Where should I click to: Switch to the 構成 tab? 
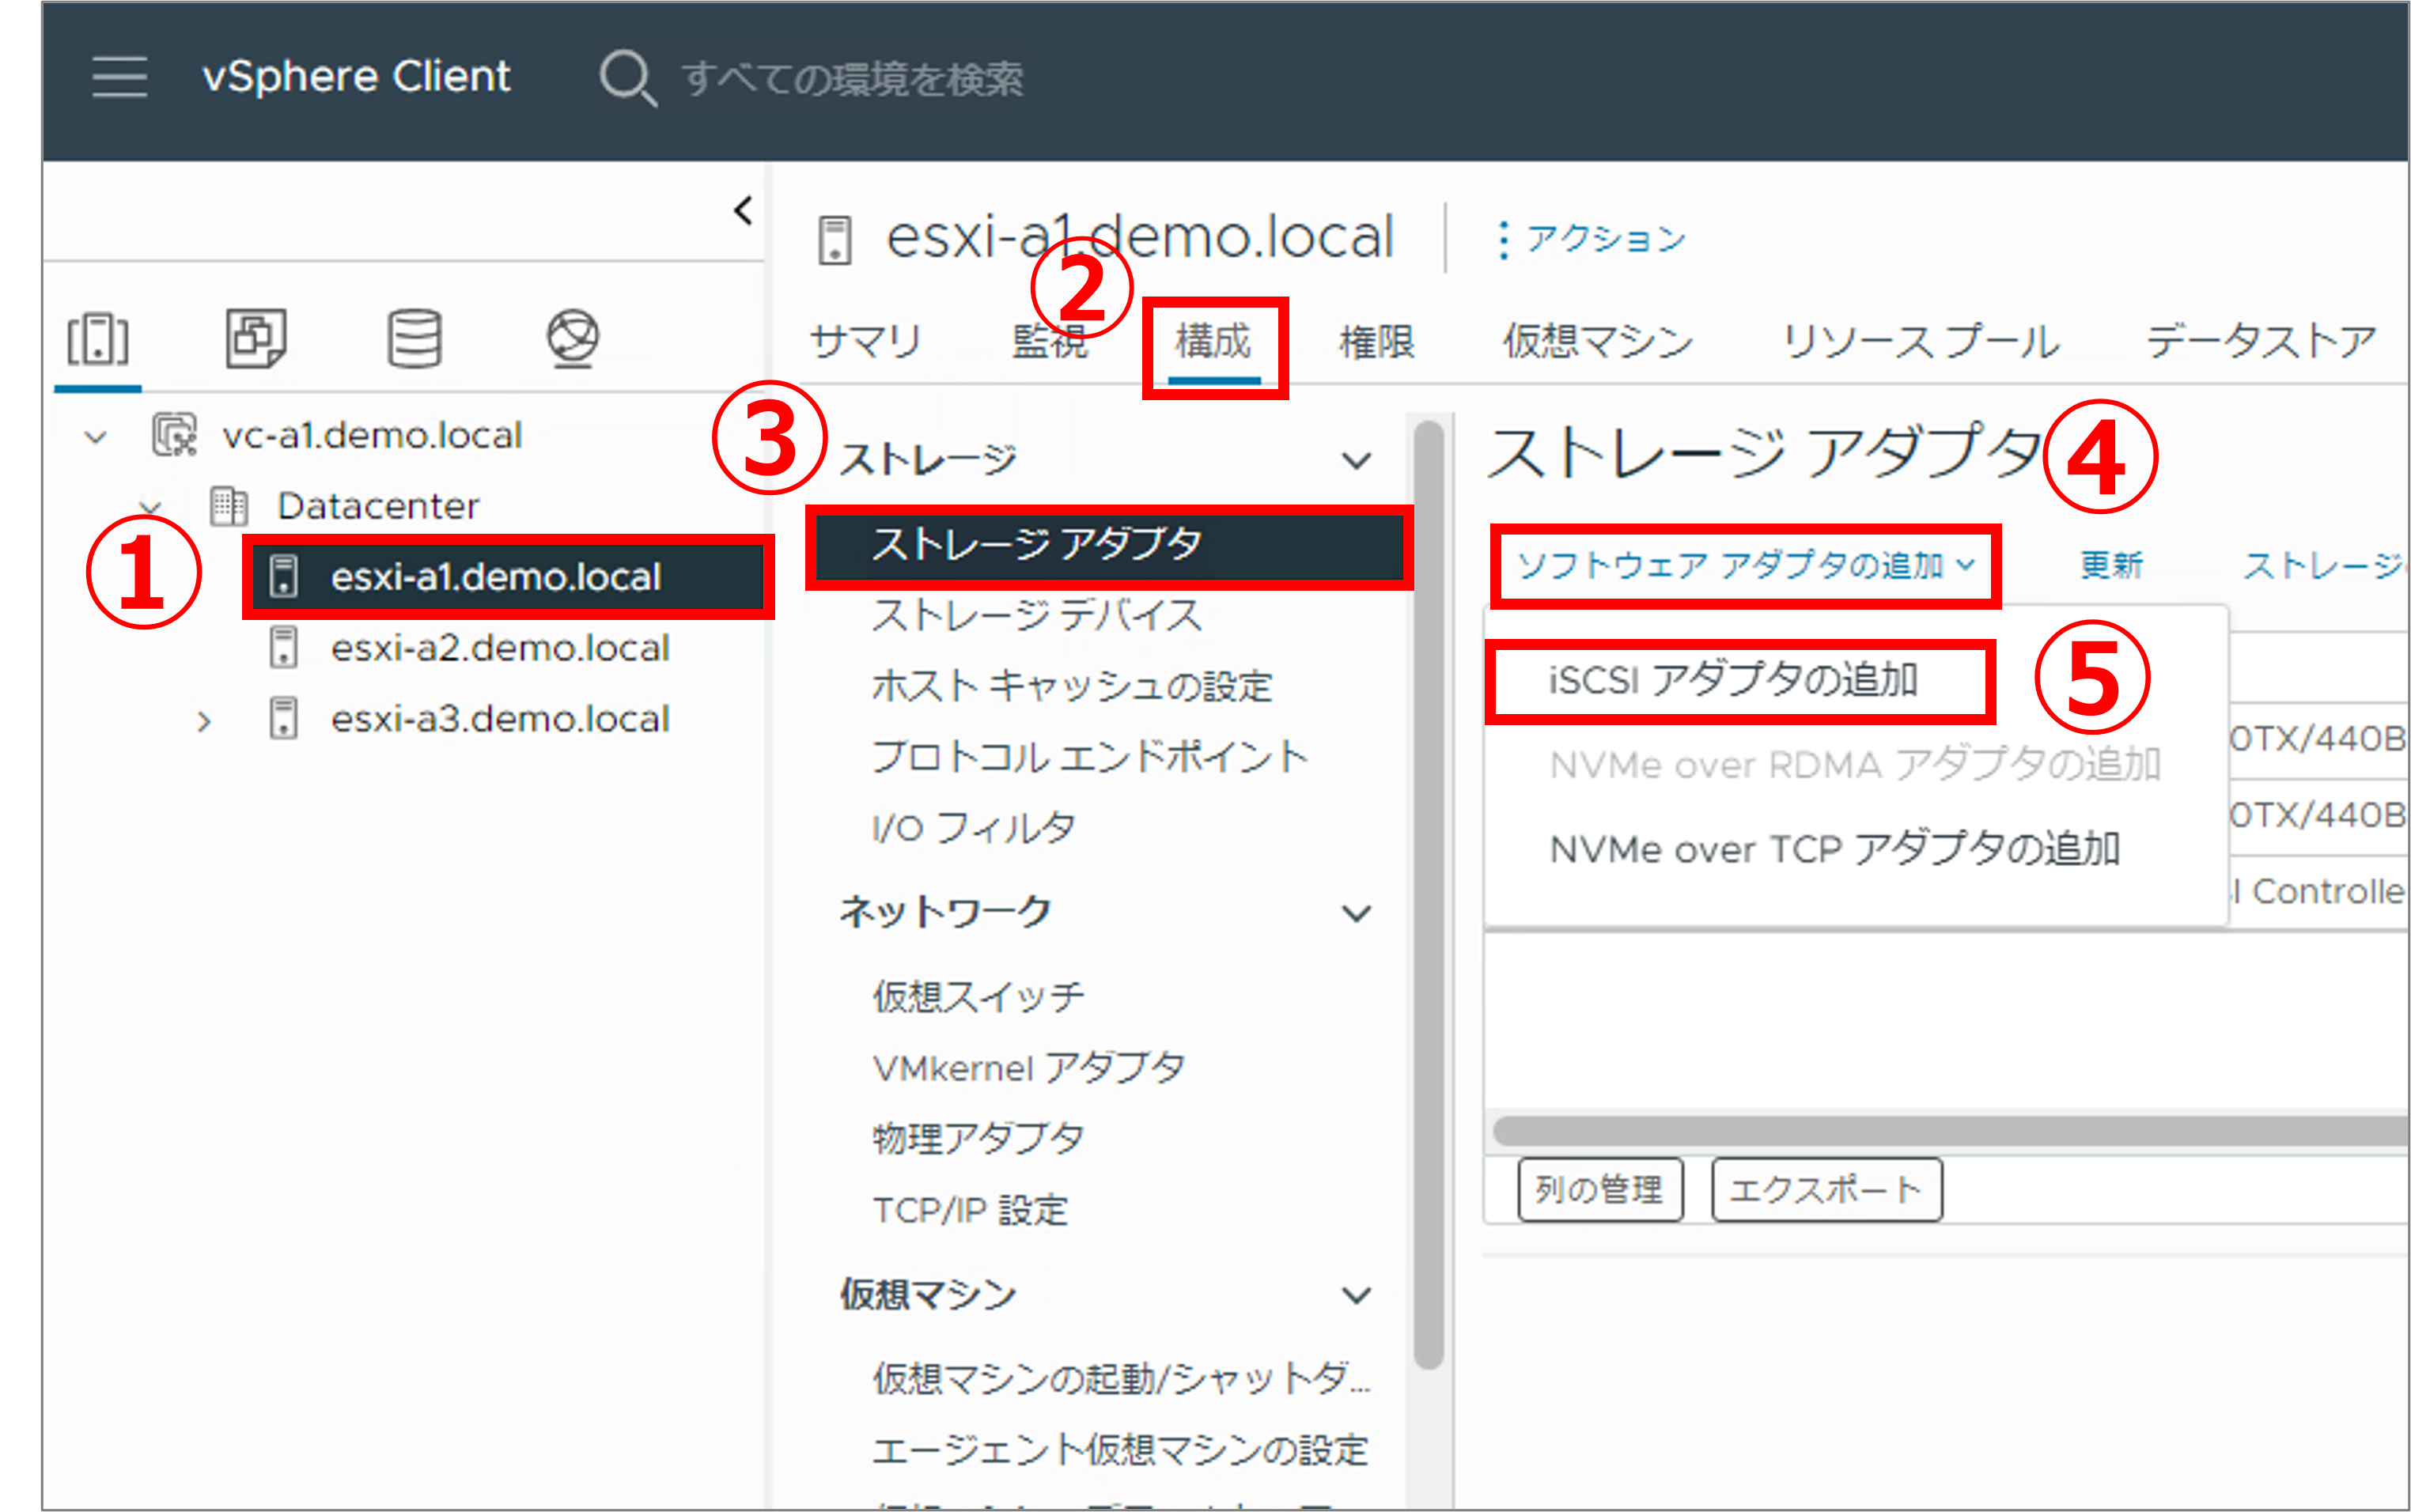(x=1213, y=341)
